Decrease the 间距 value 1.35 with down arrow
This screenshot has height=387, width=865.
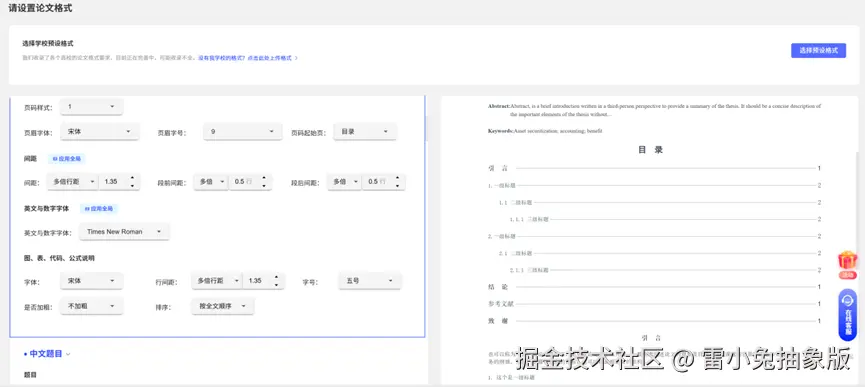pyautogui.click(x=132, y=186)
